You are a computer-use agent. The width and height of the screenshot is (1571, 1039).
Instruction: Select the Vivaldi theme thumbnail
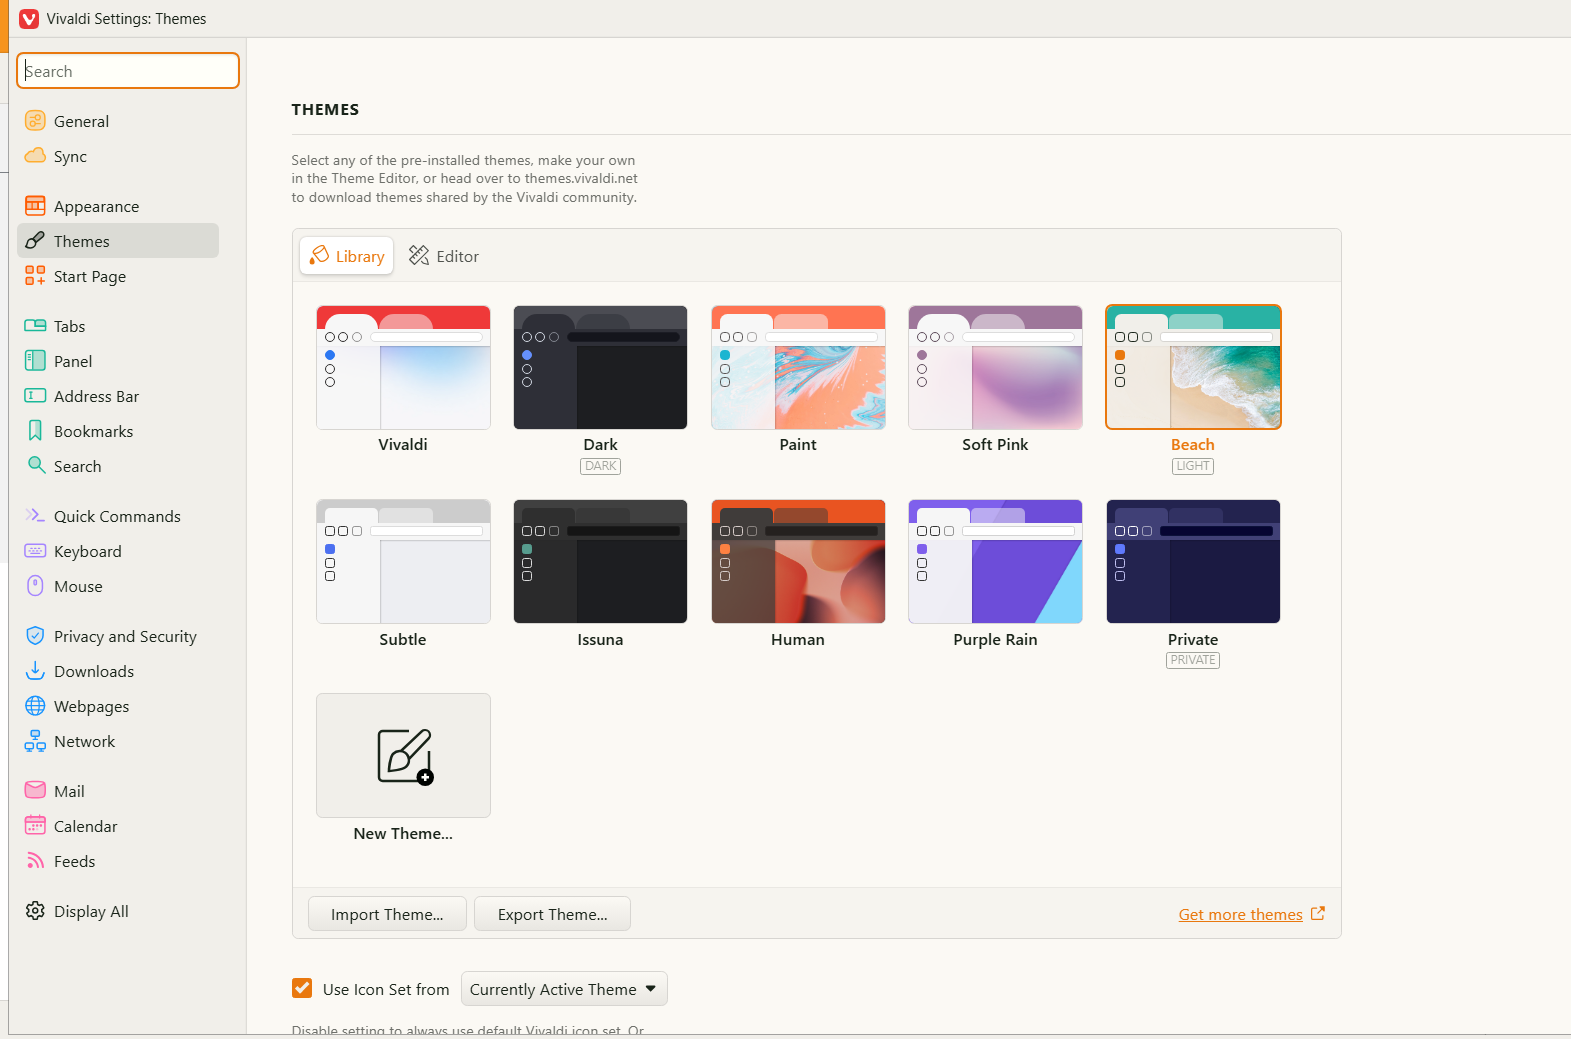(403, 367)
